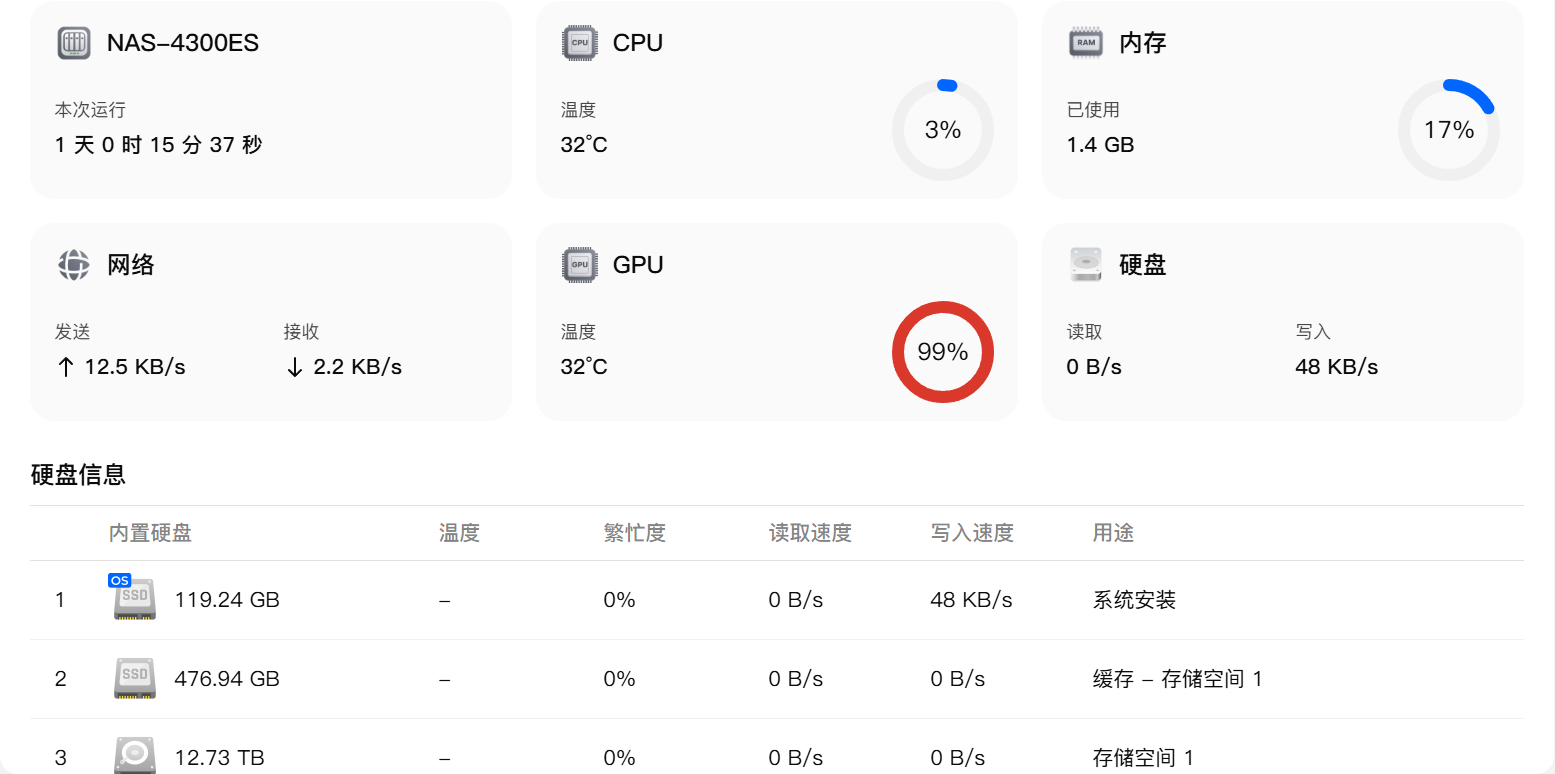This screenshot has height=774, width=1555.
Task: Select the 缓存 – 存储空间 1 row
Action: (x=777, y=679)
